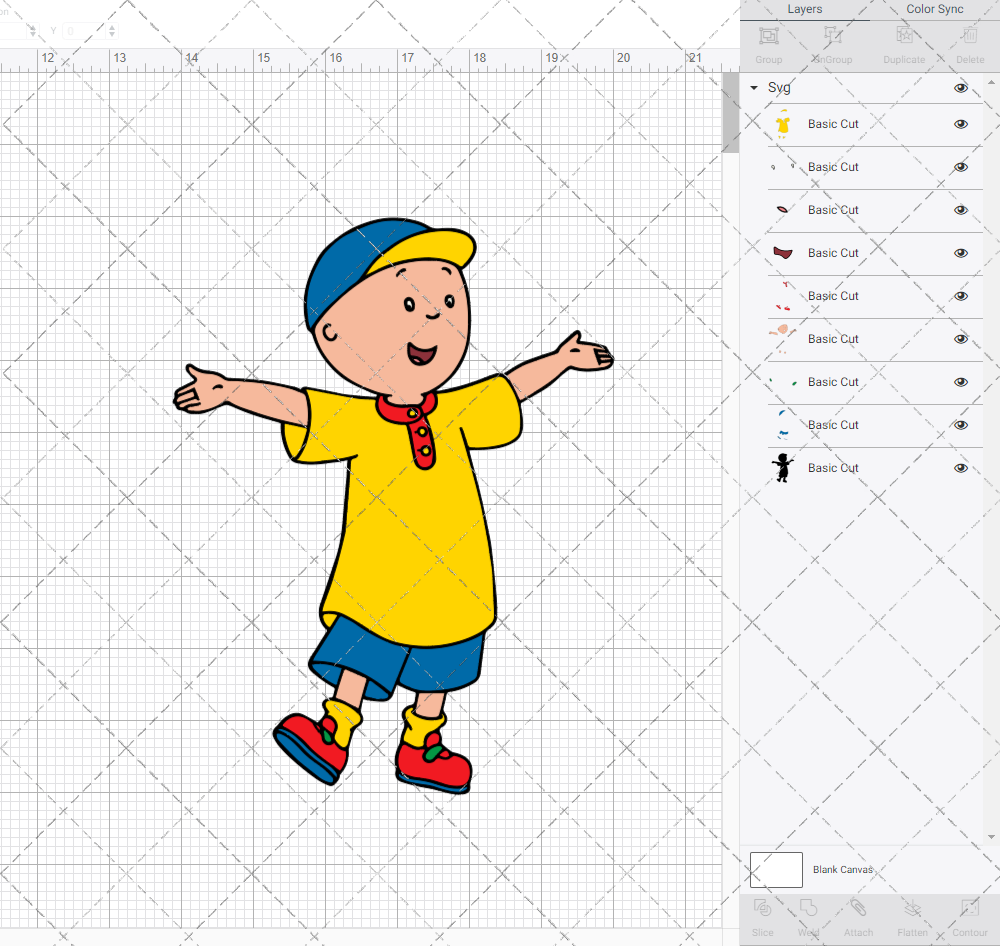Select the red mouth layer thumbnail
The width and height of the screenshot is (1000, 946).
click(x=783, y=210)
